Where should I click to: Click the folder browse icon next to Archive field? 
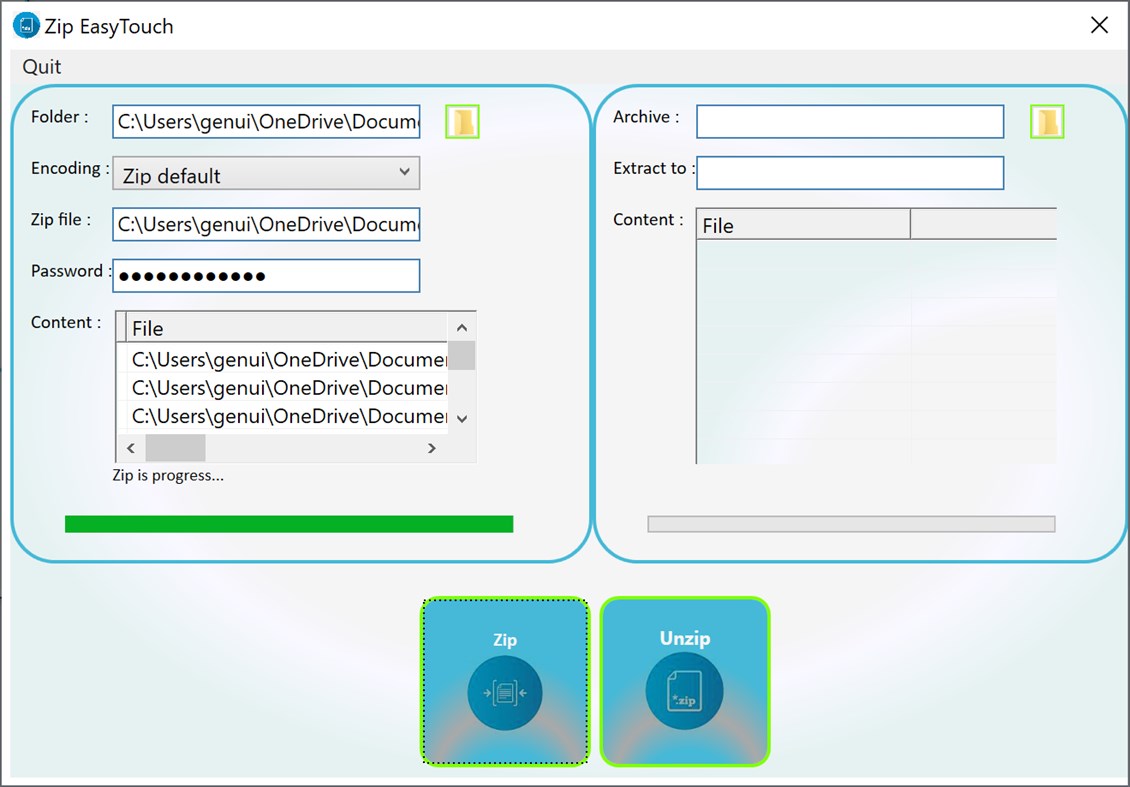[1047, 121]
